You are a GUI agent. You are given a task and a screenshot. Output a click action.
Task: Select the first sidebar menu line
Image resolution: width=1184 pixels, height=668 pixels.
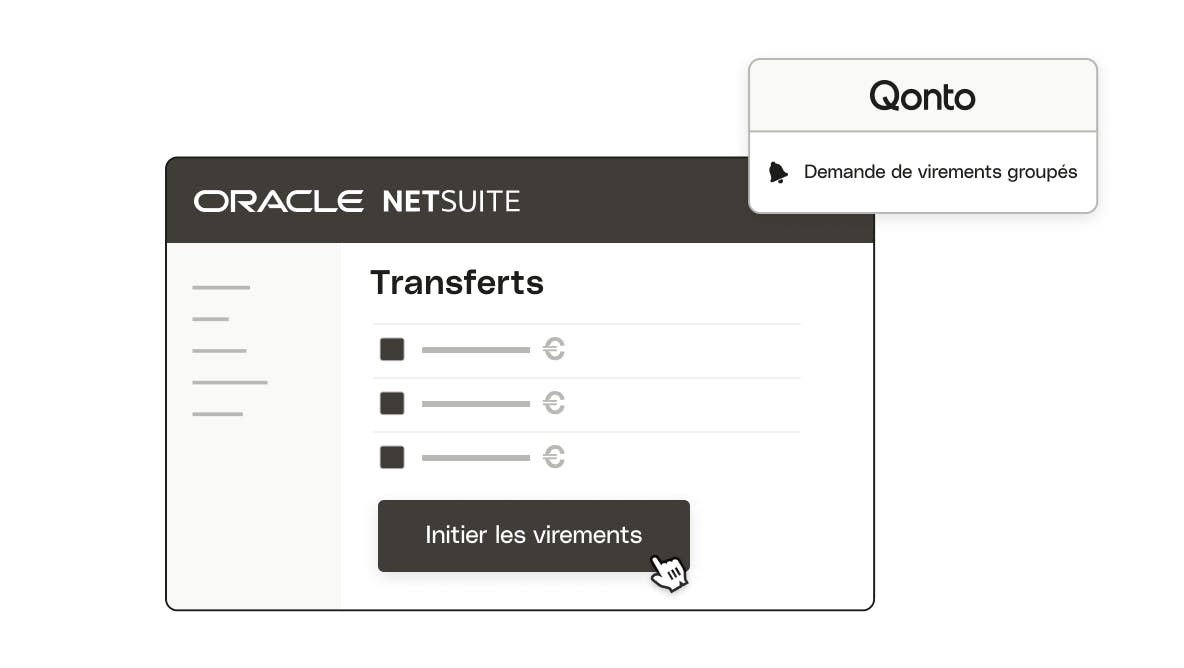221,288
